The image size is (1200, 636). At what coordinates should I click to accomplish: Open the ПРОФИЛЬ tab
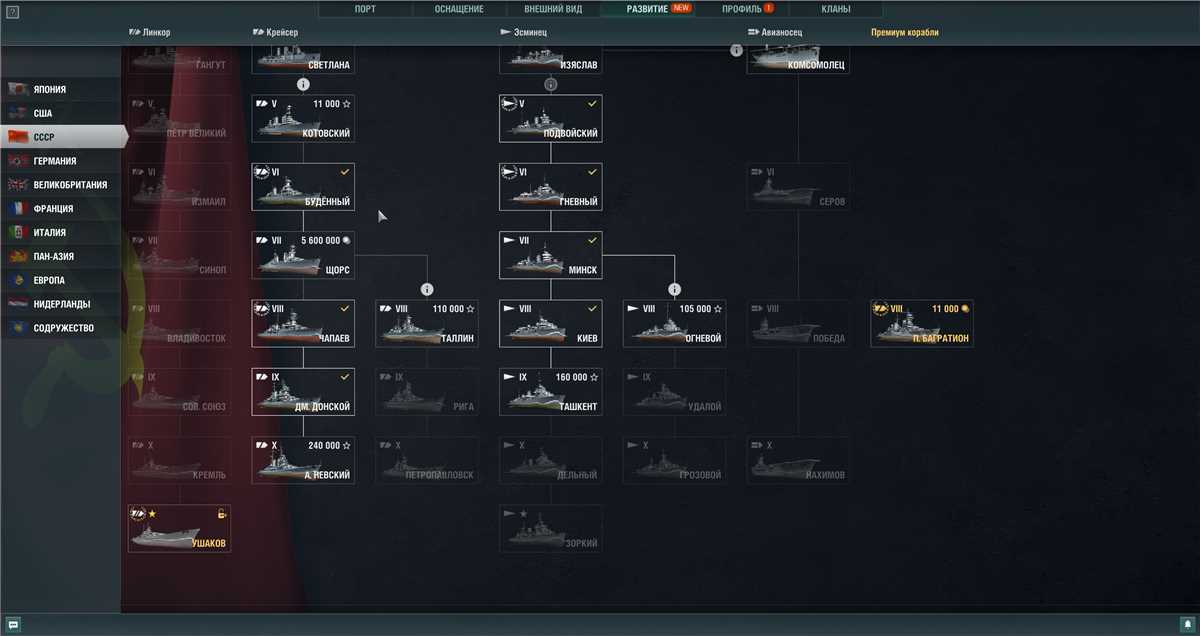pyautogui.click(x=741, y=9)
